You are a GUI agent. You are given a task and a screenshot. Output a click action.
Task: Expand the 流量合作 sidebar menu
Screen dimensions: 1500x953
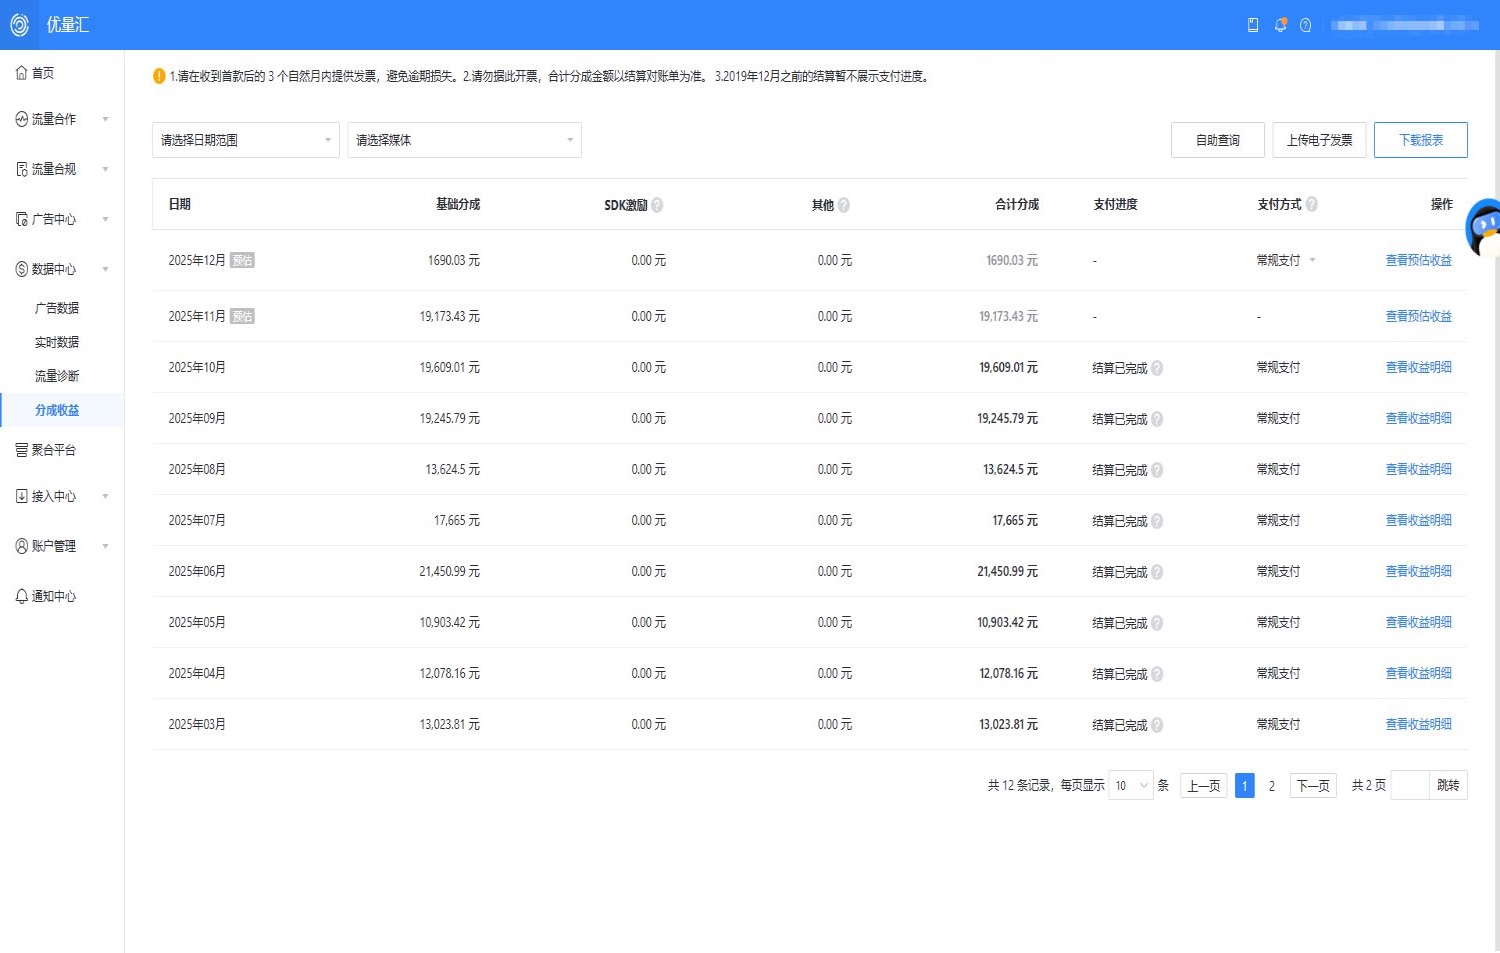pos(62,119)
